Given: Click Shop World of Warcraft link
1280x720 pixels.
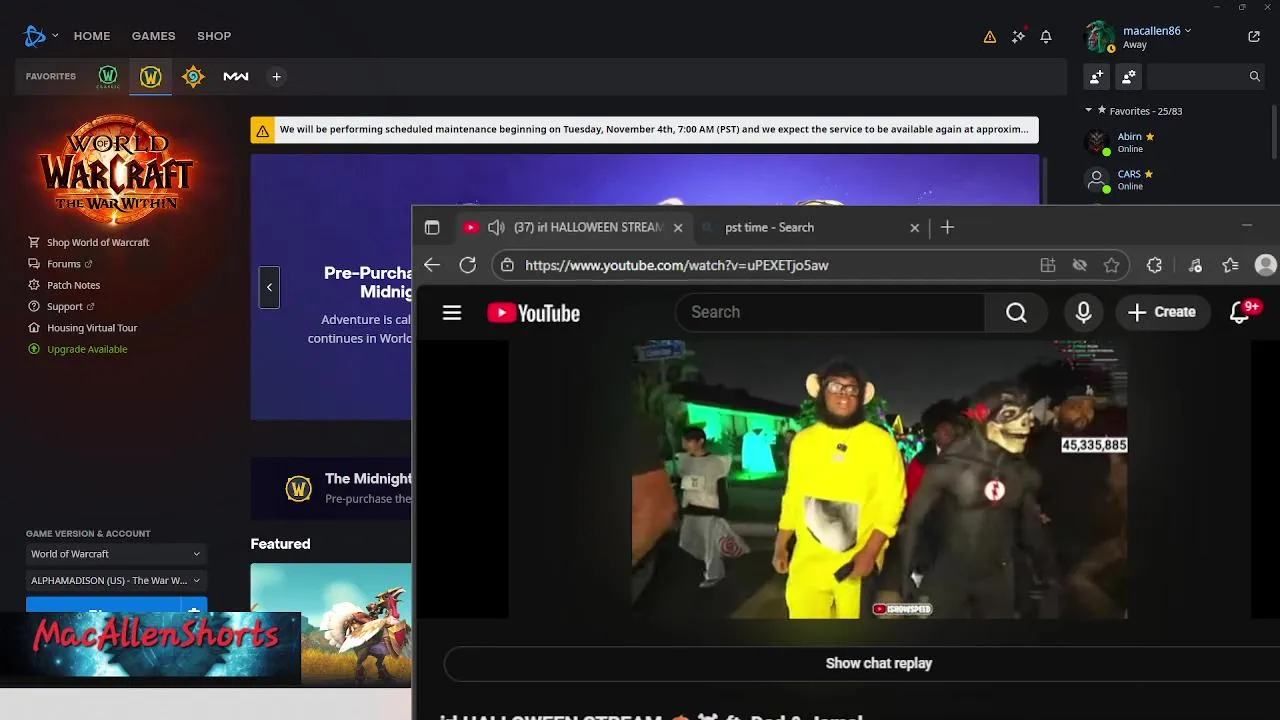Looking at the screenshot, I should pos(98,243).
